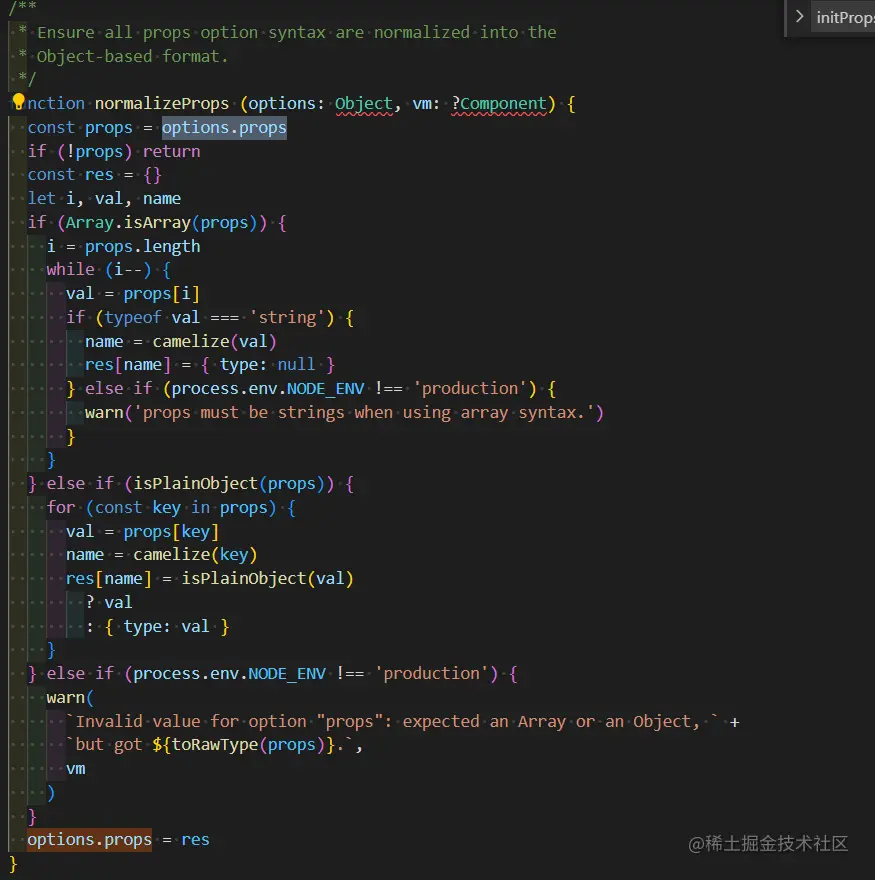Viewport: 875px width, 880px height.
Task: Click the 'while (i--)' loop line
Action: [x=108, y=270]
